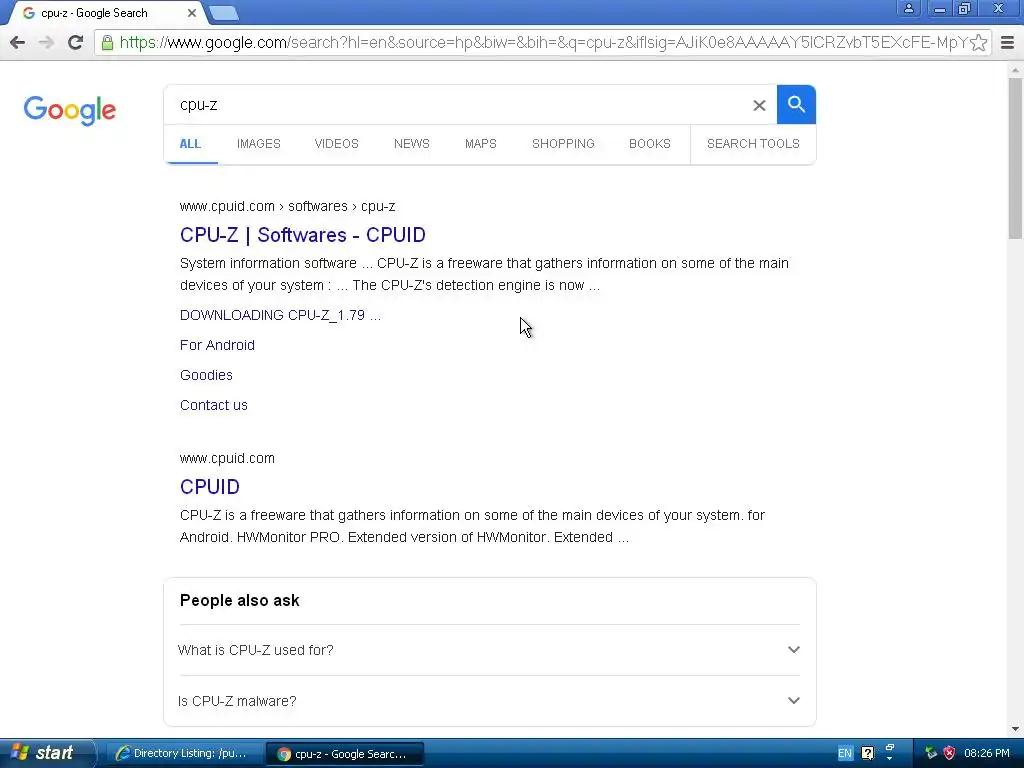Screen dimensions: 1024x768
Task: Click the browser back arrow
Action: (x=18, y=42)
